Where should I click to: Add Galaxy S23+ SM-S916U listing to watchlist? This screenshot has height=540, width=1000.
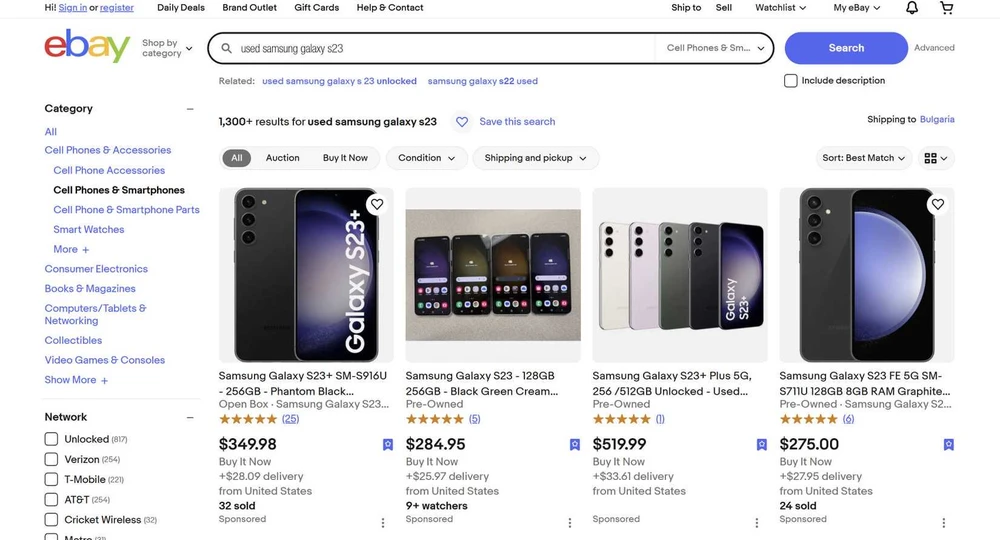click(x=377, y=204)
